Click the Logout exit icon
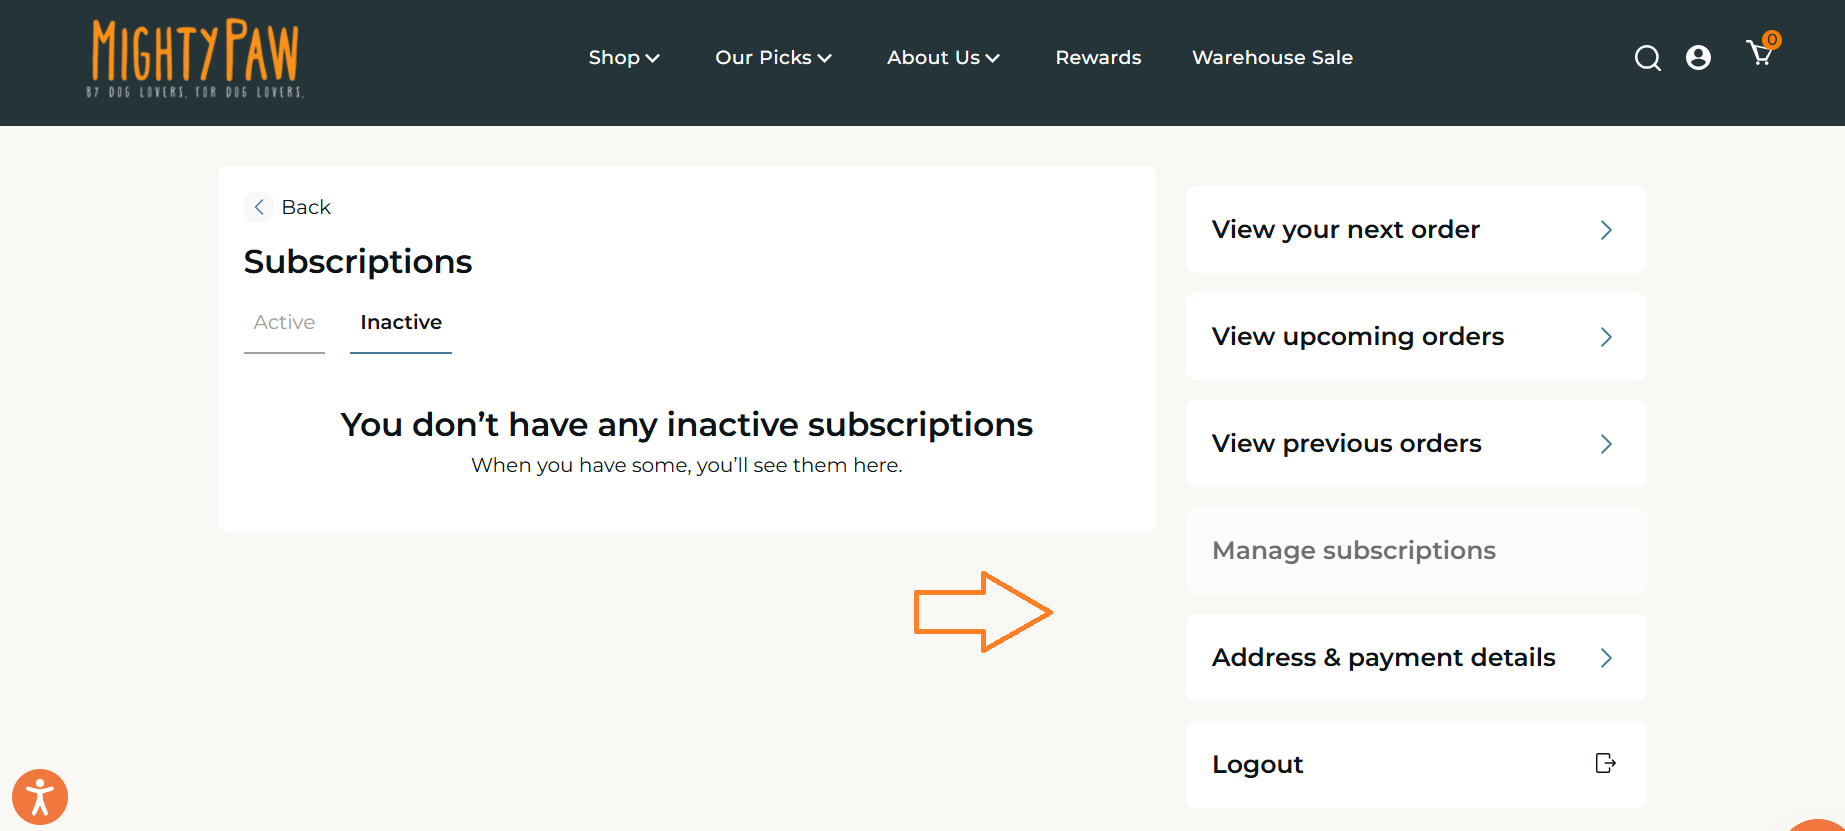The width and height of the screenshot is (1845, 831). pos(1605,764)
